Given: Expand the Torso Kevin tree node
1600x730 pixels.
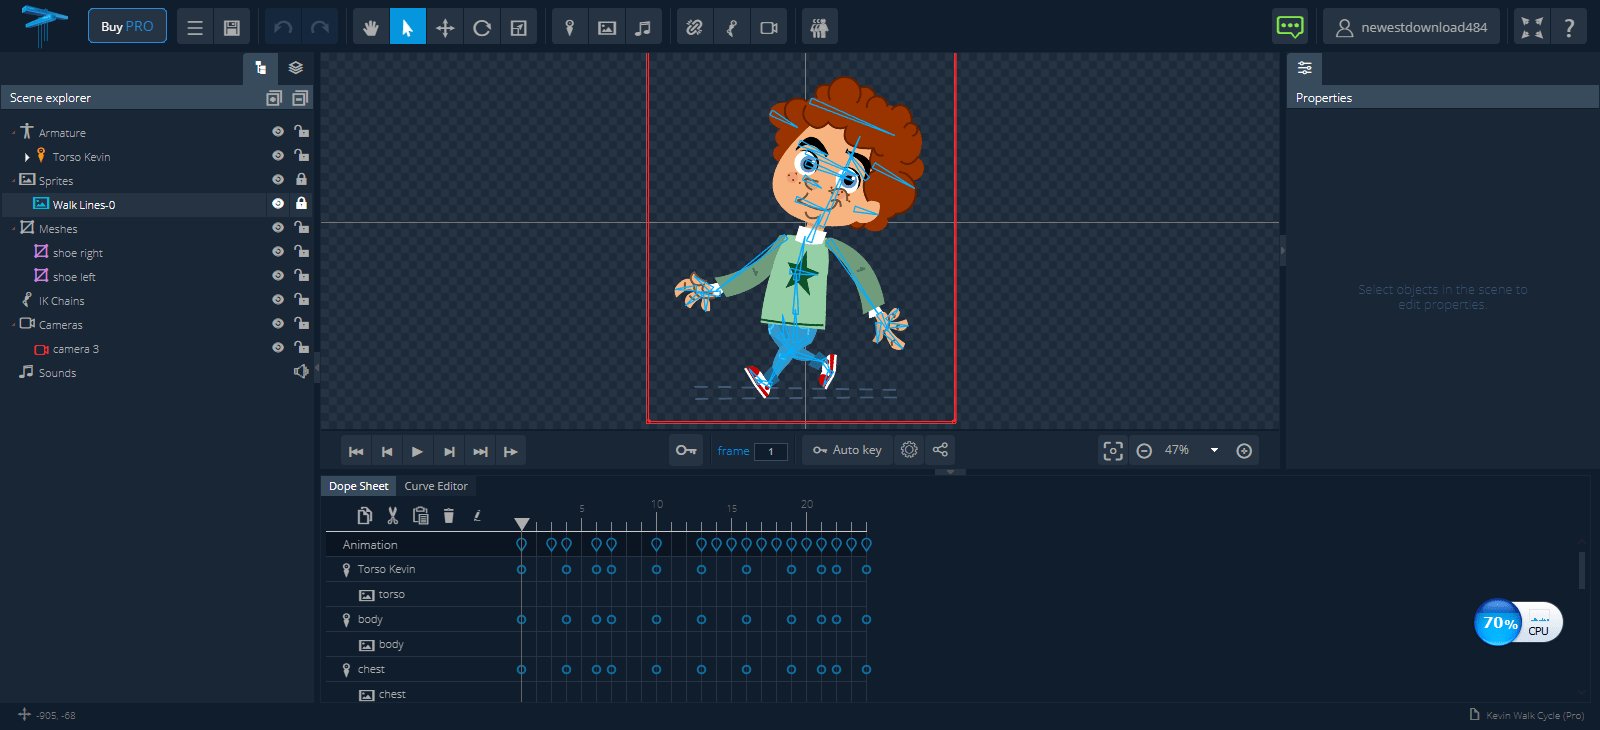Looking at the screenshot, I should [27, 157].
